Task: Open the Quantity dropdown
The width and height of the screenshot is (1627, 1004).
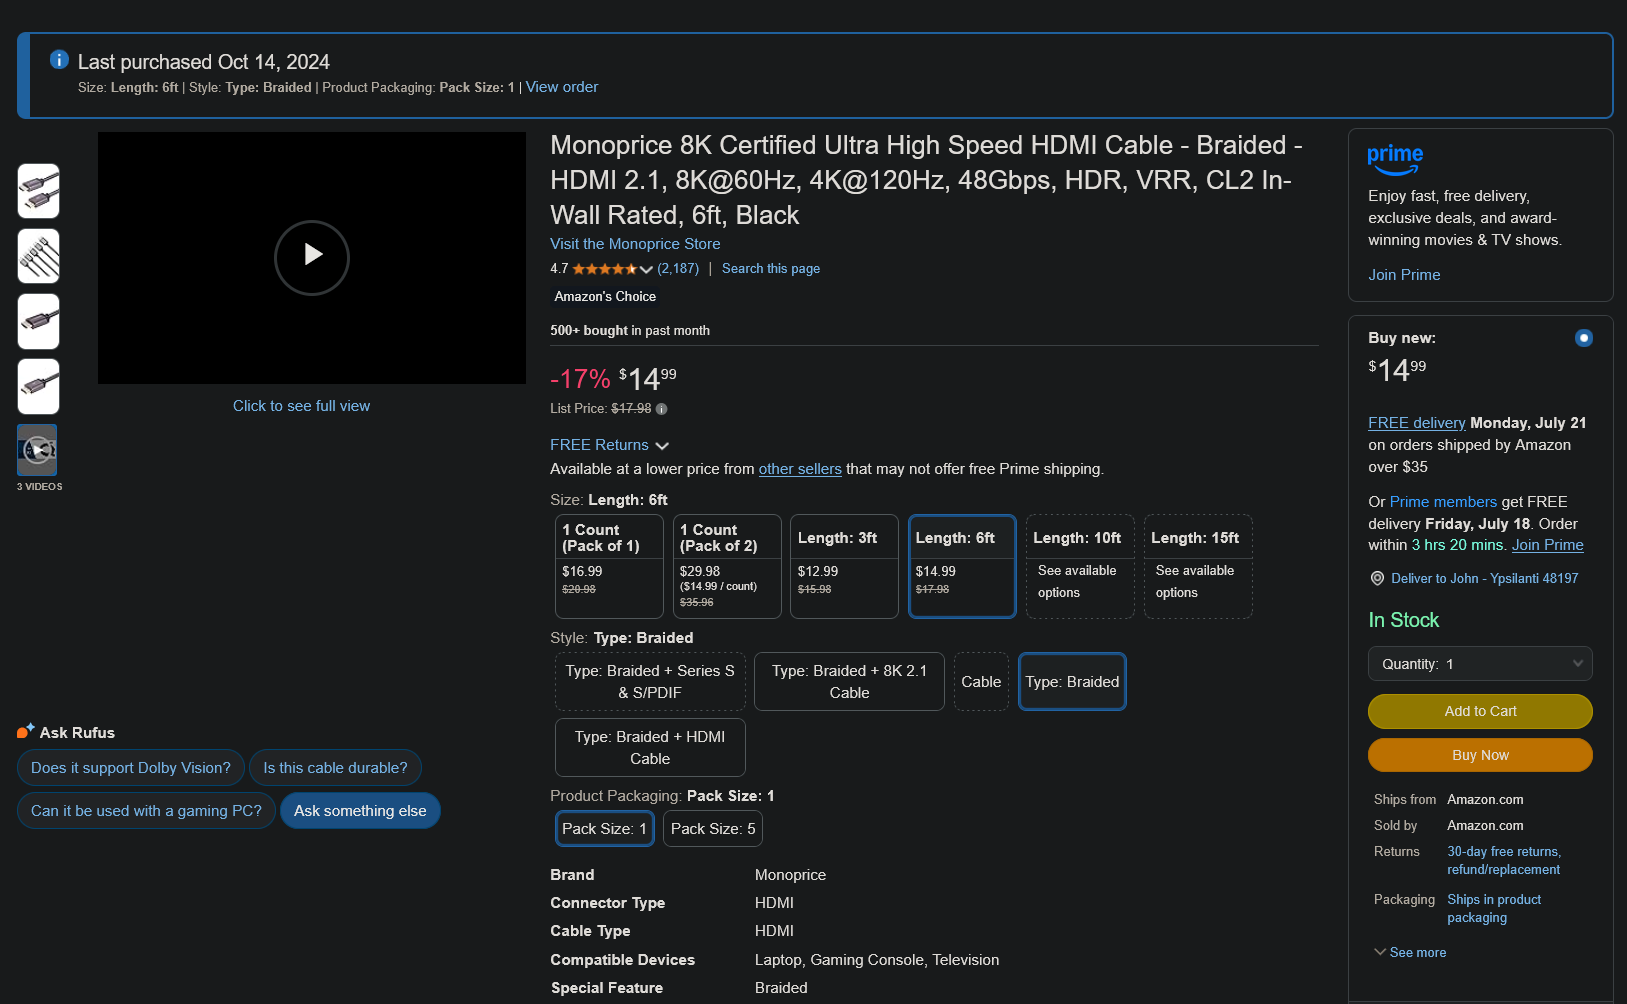Action: pos(1480,664)
